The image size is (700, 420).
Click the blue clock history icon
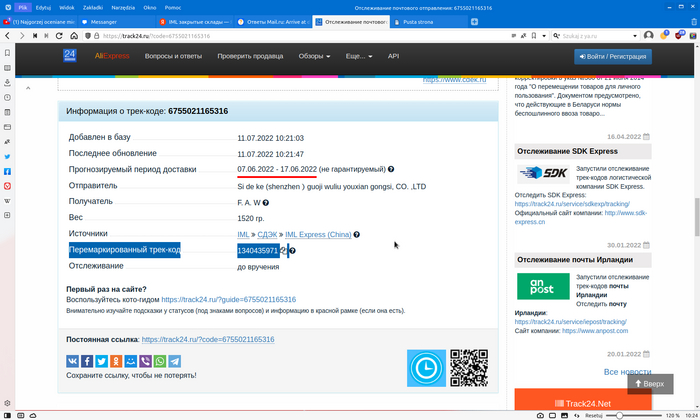pyautogui.click(x=426, y=367)
